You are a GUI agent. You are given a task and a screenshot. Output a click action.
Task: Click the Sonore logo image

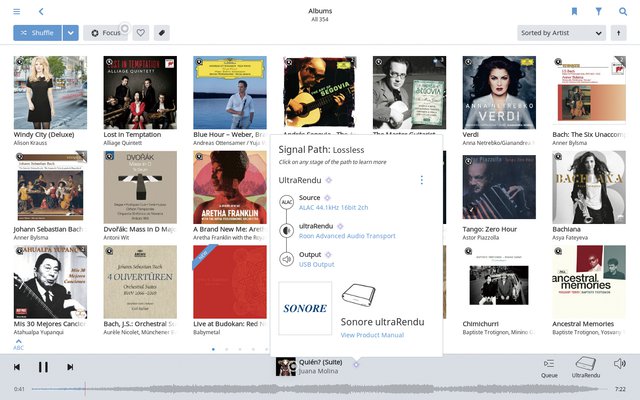point(305,308)
